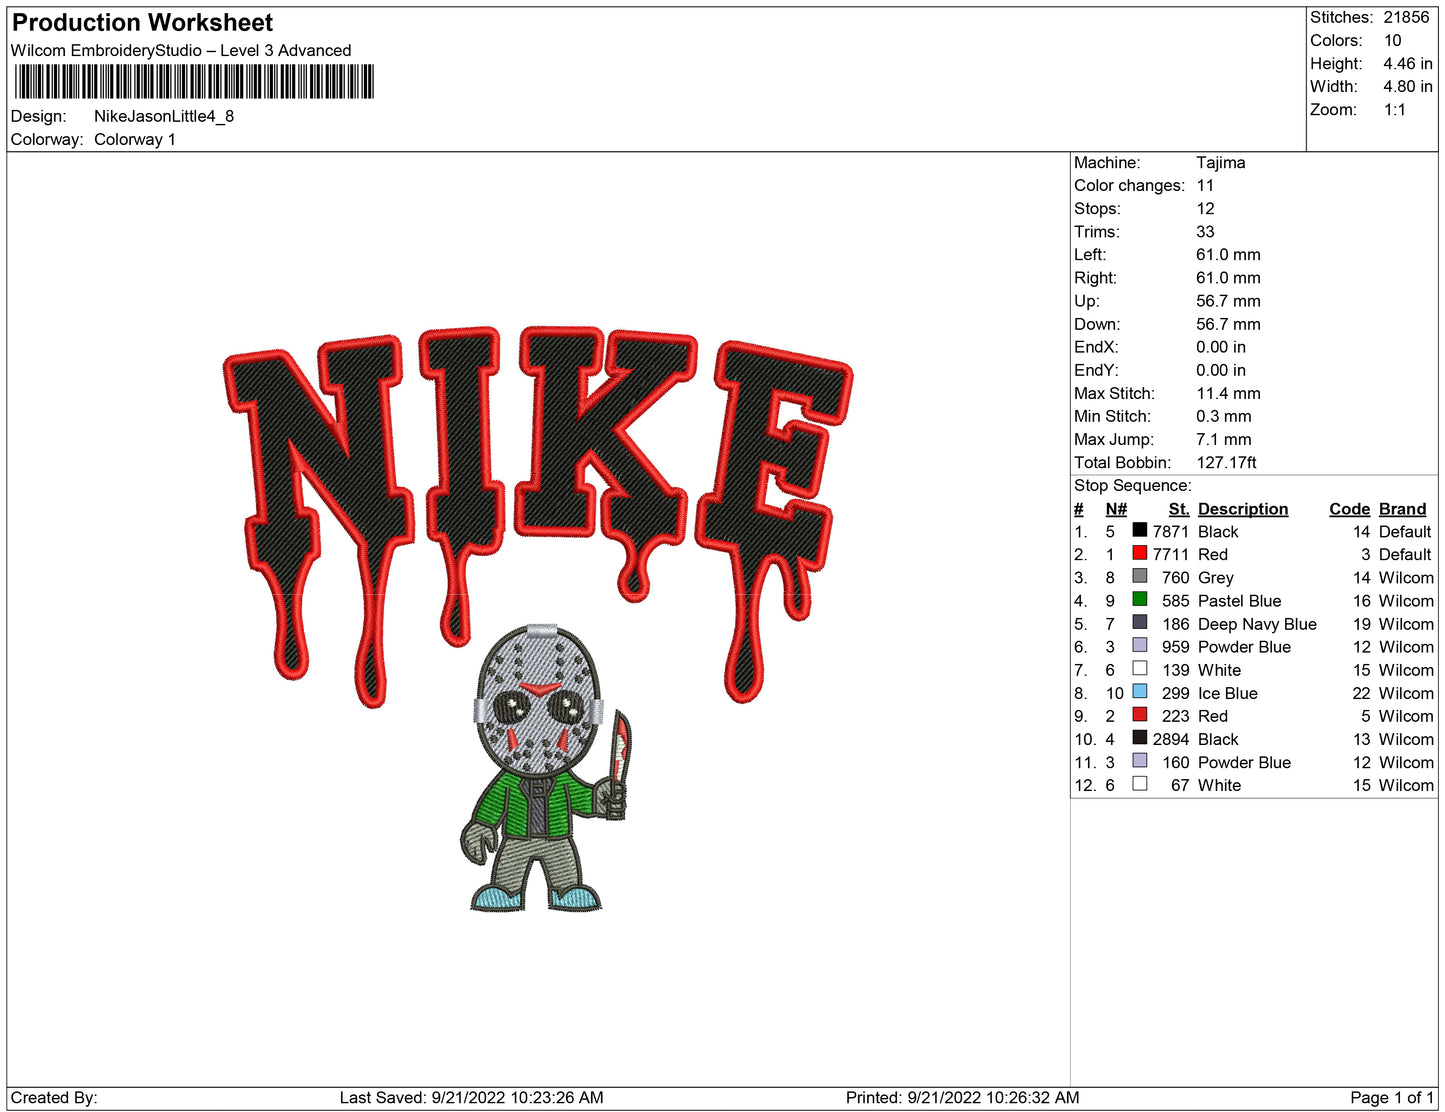Image resolution: width=1445 pixels, height=1112 pixels.
Task: Click the green swatch next to Pastel Blue
Action: [x=1139, y=599]
